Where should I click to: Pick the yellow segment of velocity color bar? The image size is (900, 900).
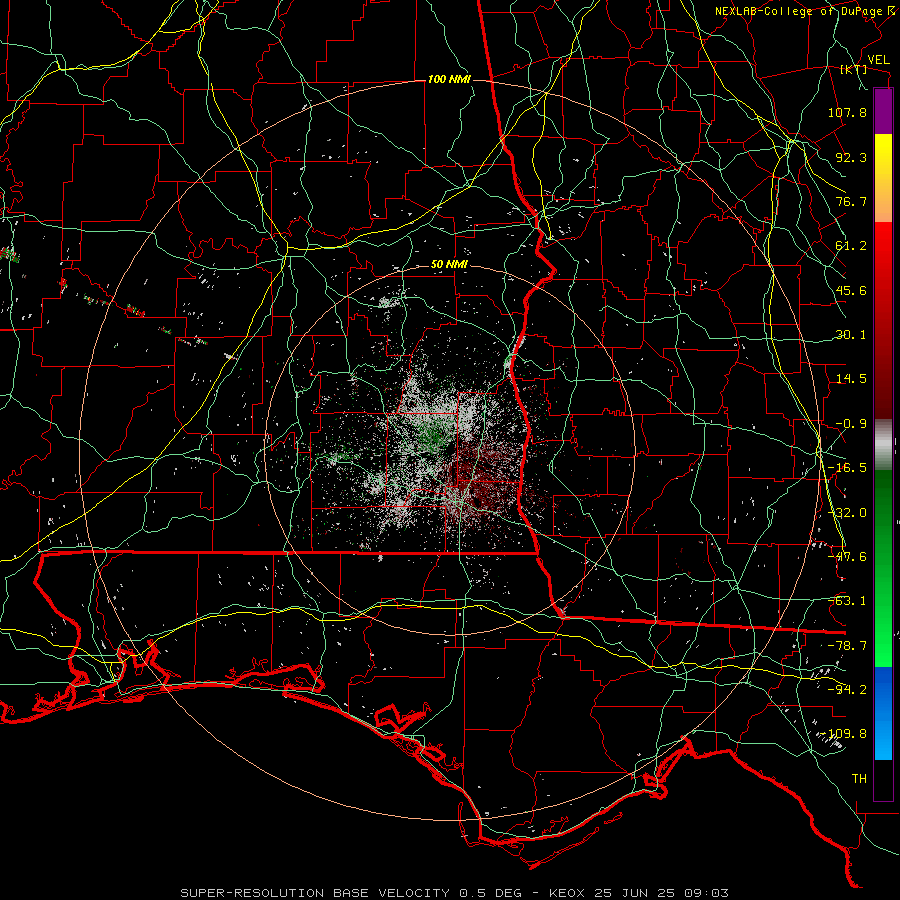(883, 155)
